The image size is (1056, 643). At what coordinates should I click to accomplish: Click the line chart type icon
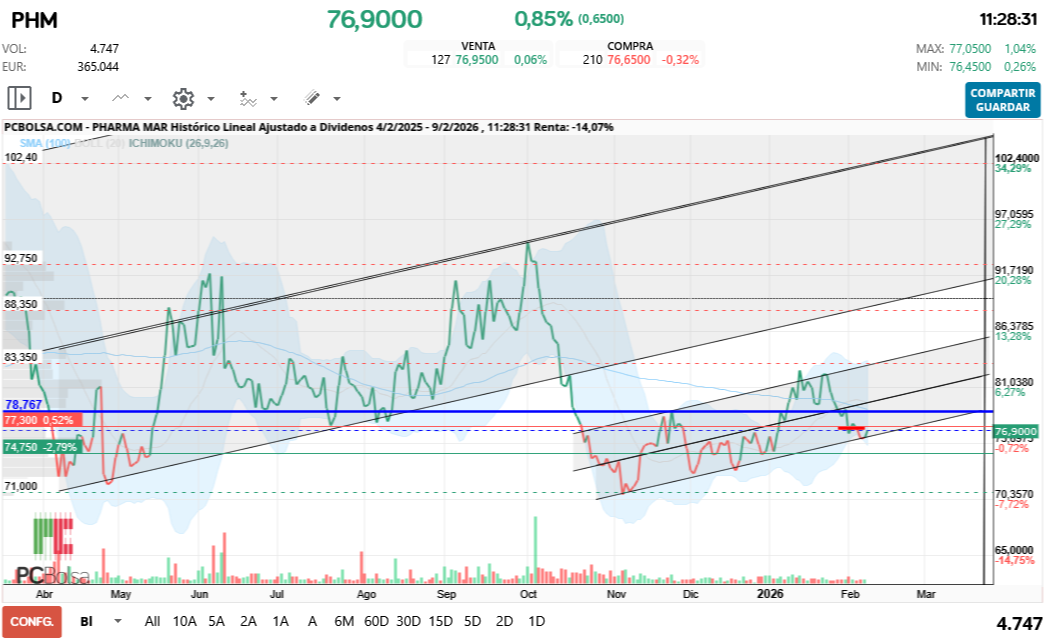click(121, 98)
